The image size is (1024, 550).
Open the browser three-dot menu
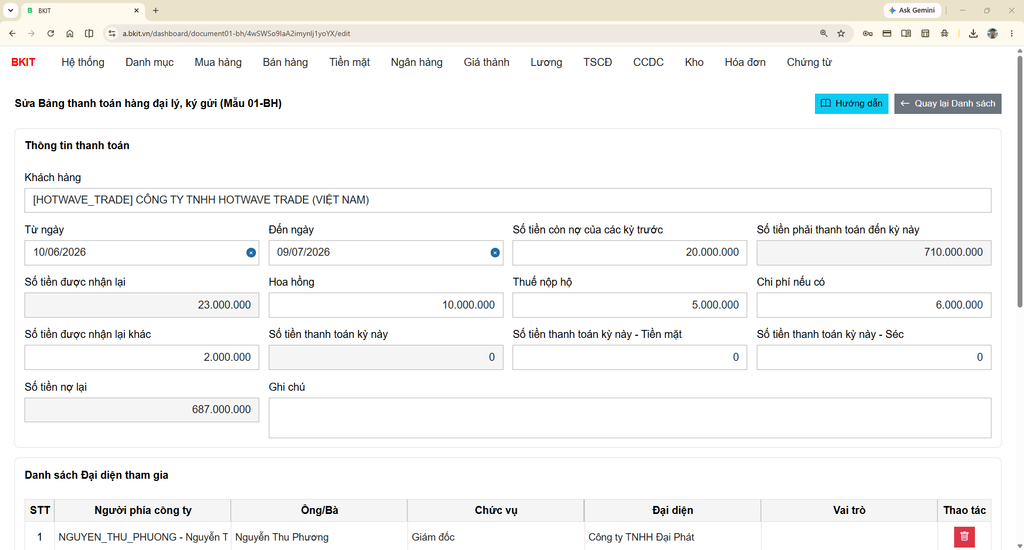click(x=1012, y=33)
